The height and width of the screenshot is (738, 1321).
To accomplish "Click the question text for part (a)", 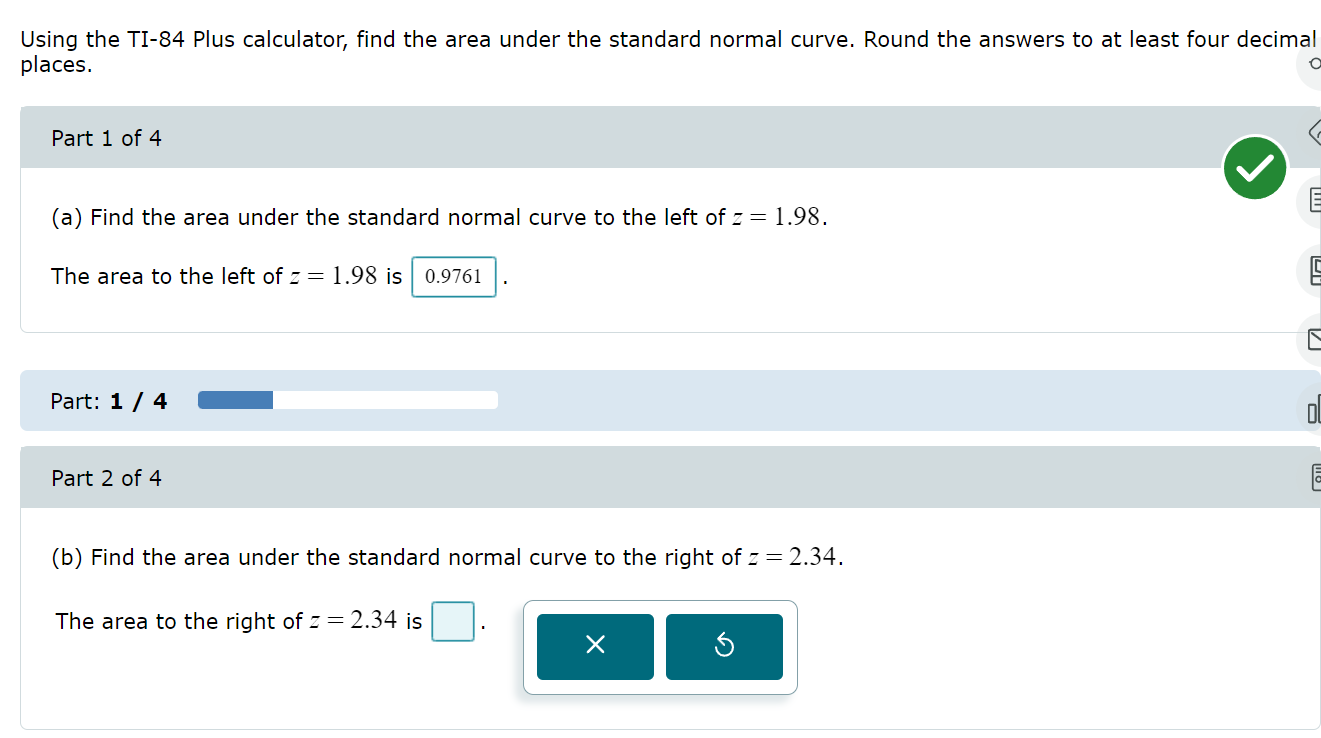I will coord(436,216).
